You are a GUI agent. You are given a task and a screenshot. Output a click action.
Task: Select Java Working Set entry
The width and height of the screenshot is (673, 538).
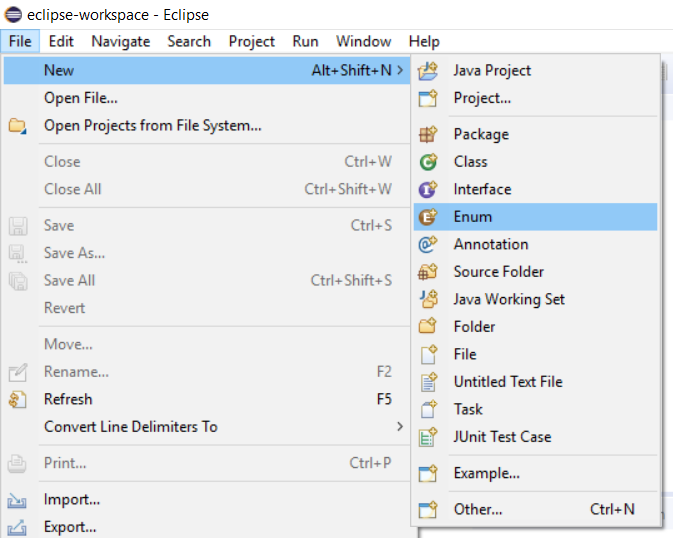pos(536,299)
